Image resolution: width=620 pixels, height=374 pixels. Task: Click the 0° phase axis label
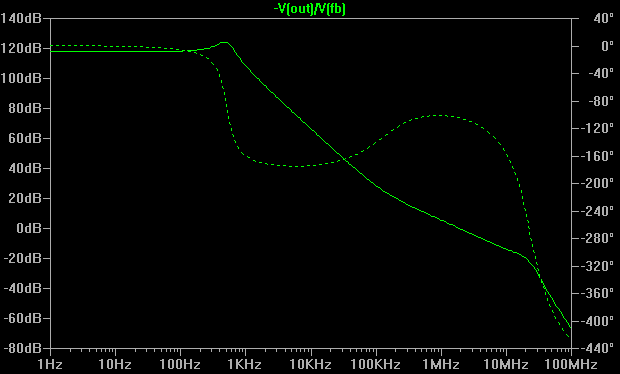pos(607,46)
